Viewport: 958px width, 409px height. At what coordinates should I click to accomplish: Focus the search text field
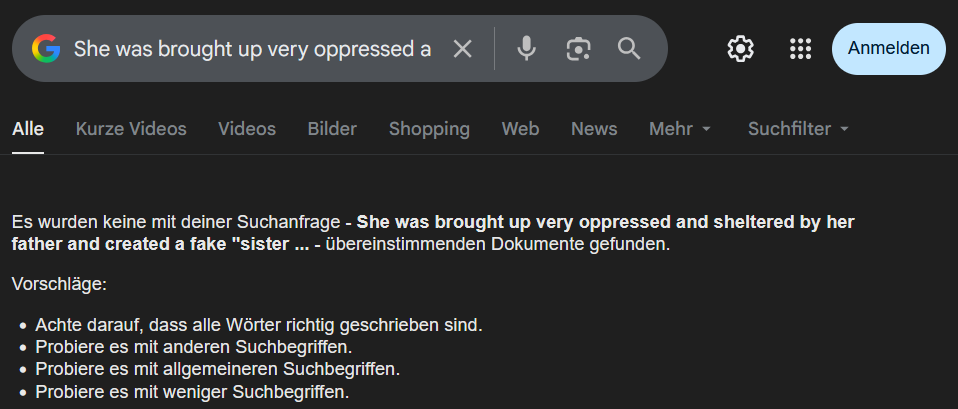(x=252, y=49)
